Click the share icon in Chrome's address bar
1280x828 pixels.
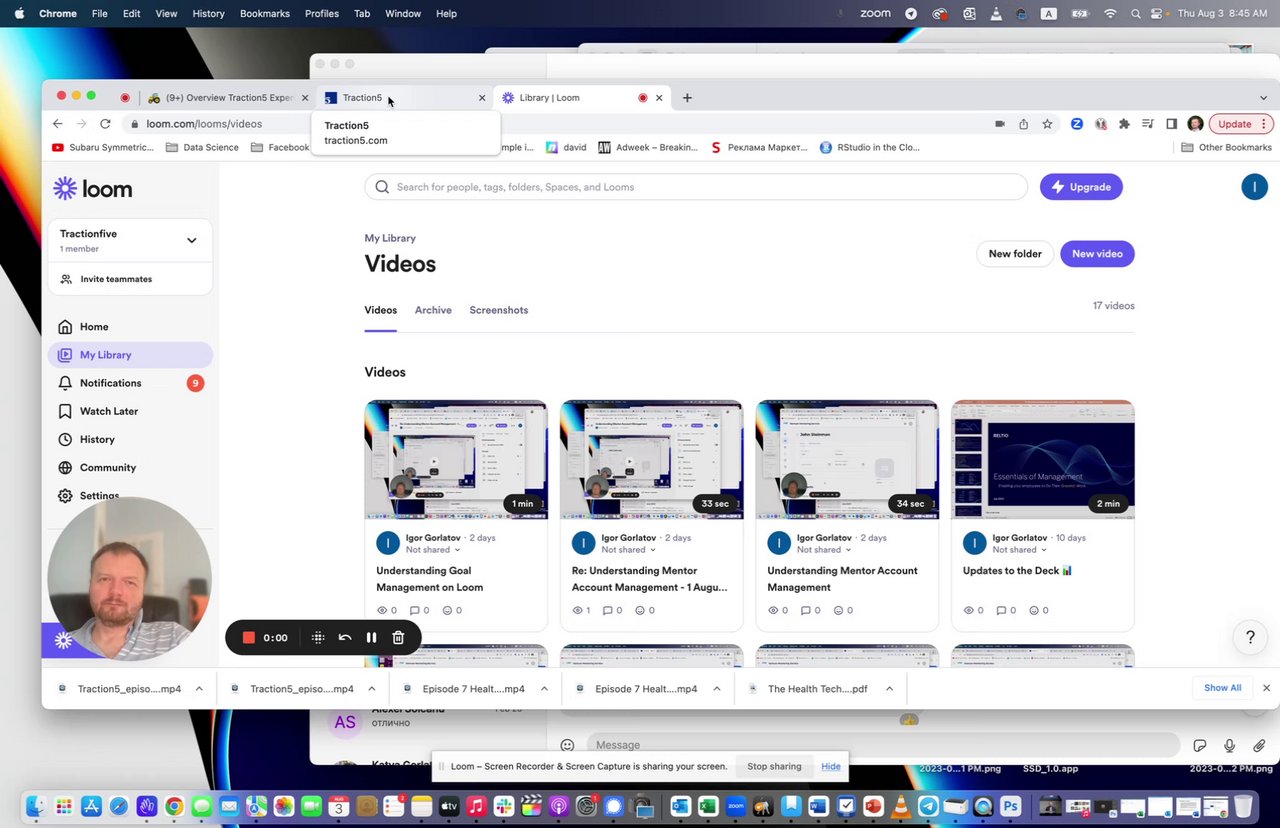click(x=1023, y=124)
